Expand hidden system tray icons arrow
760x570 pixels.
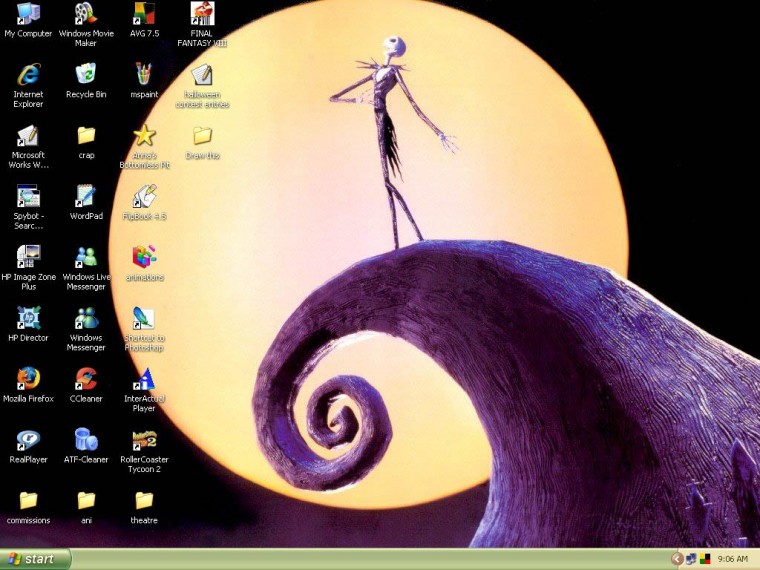coord(677,559)
